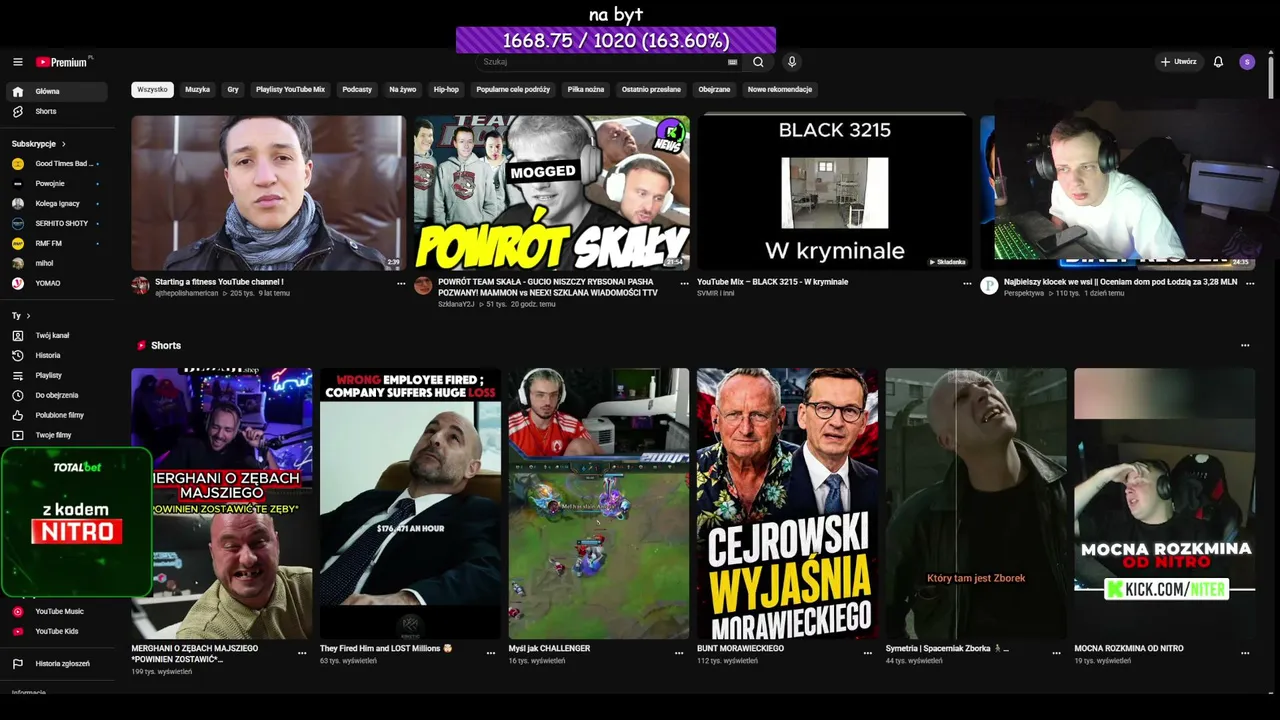The height and width of the screenshot is (720, 1280).
Task: Click the SzklanaY2J channel avatar under video
Action: (x=423, y=286)
